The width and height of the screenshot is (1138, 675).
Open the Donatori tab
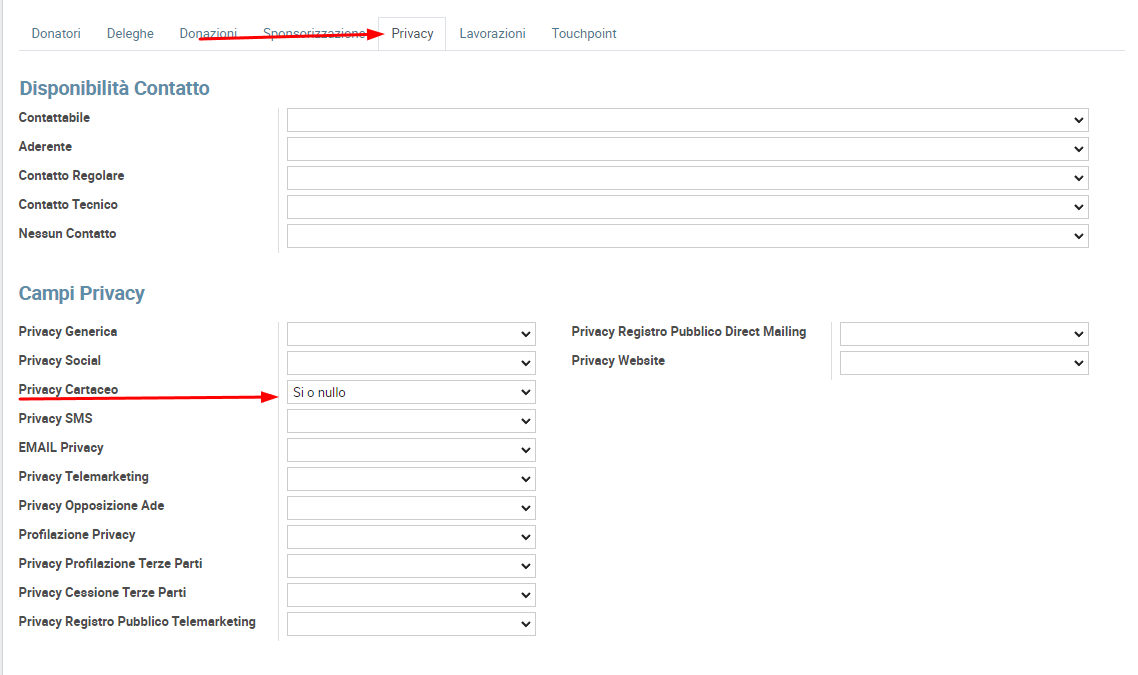(56, 34)
